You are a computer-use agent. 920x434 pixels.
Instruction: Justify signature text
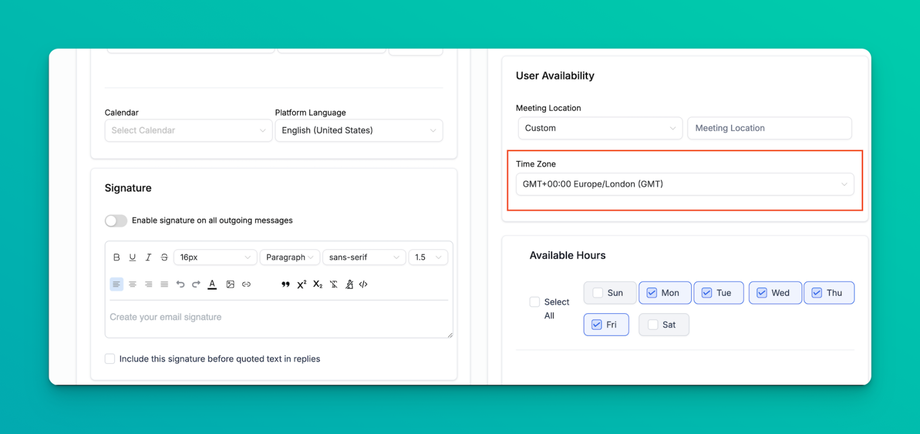(x=164, y=284)
